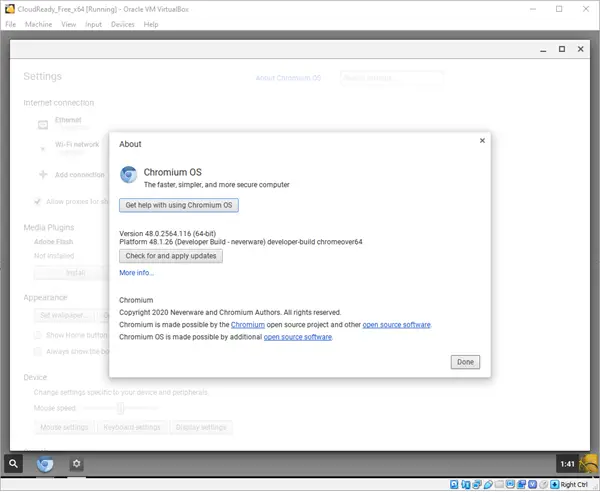The image size is (600, 492).
Task: Open the VirtualBox Devices menu
Action: click(122, 24)
